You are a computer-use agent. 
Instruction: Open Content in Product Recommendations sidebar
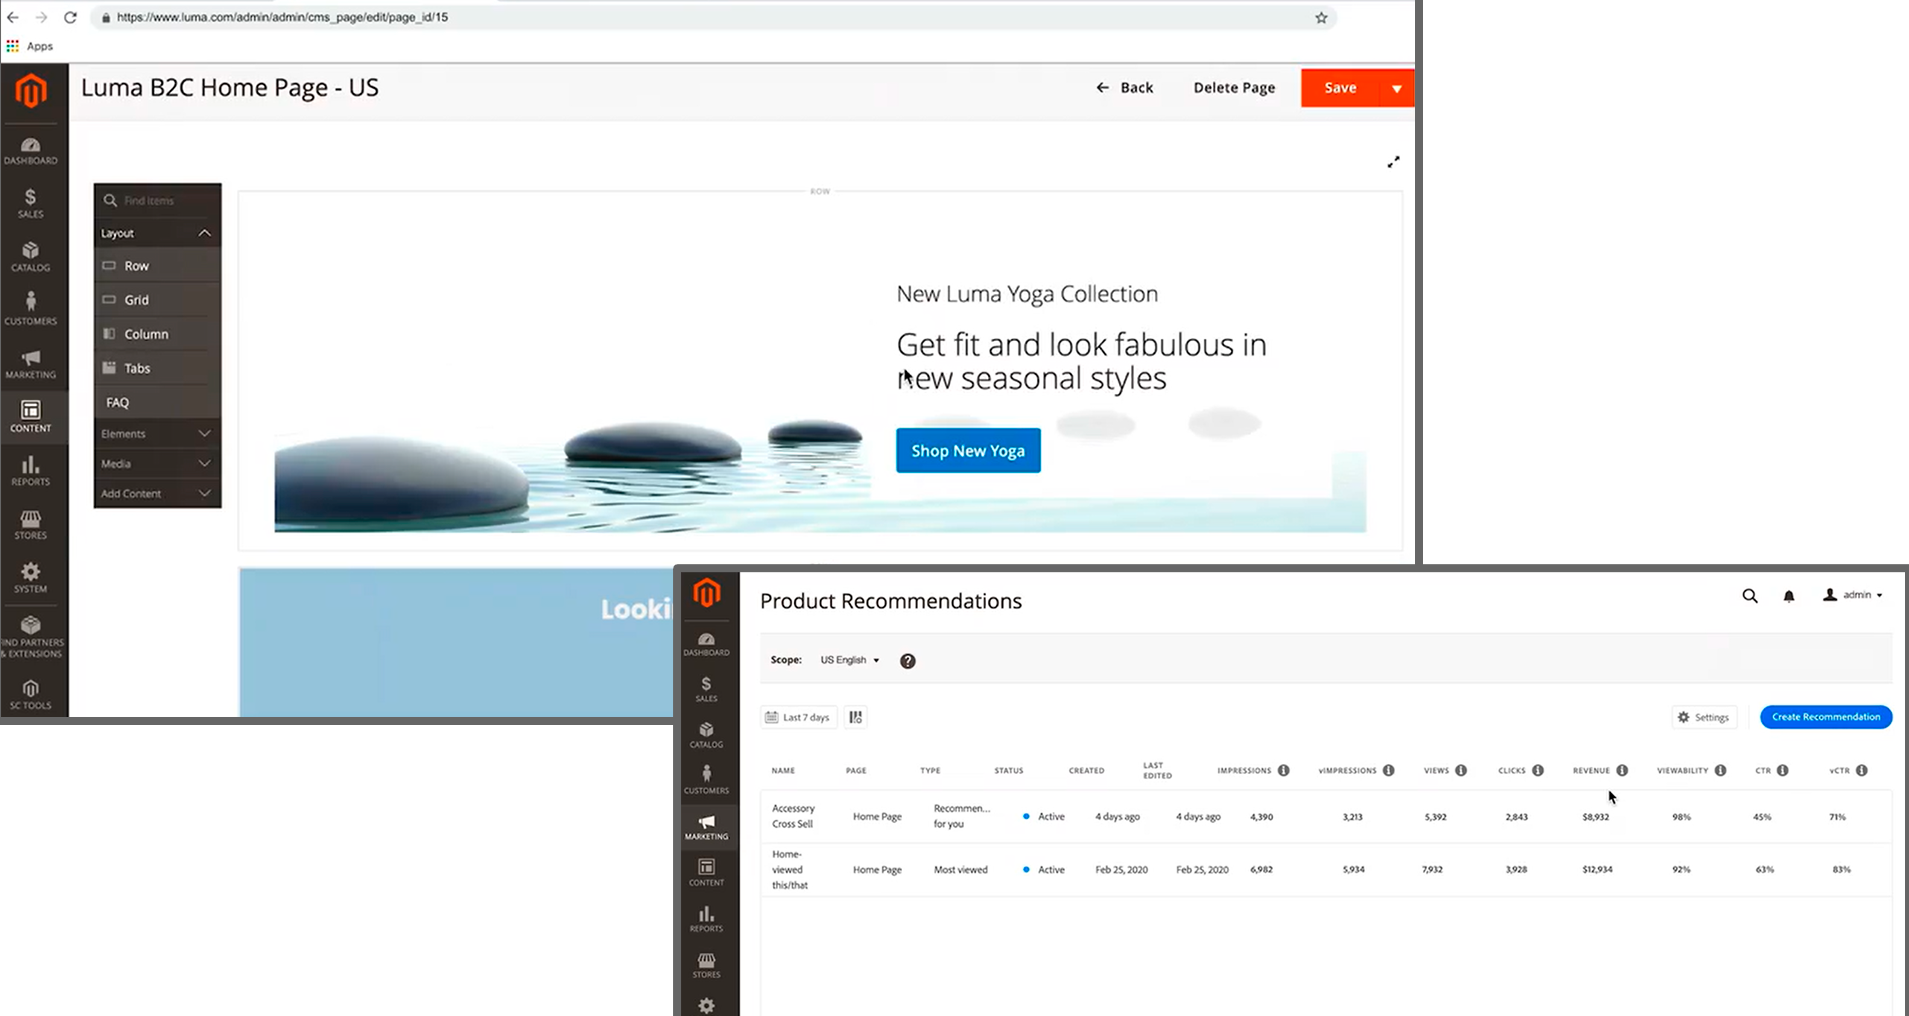click(x=706, y=873)
